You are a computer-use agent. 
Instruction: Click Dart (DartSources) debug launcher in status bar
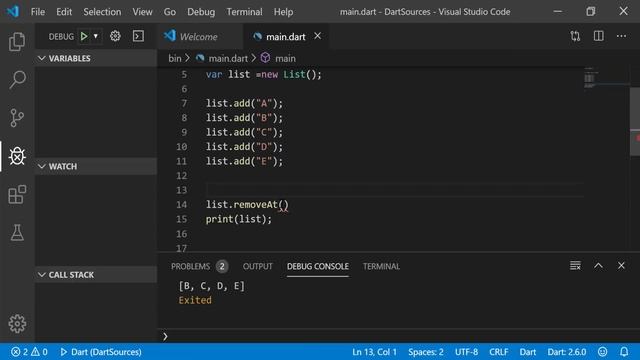[101, 352]
